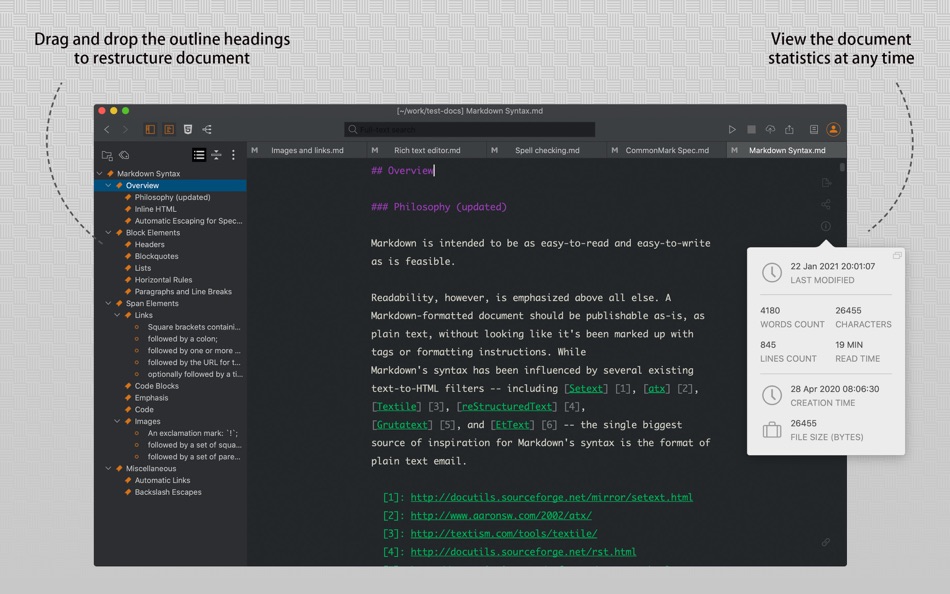Collapse the Overview outline section
Image resolution: width=950 pixels, height=594 pixels.
(108, 185)
